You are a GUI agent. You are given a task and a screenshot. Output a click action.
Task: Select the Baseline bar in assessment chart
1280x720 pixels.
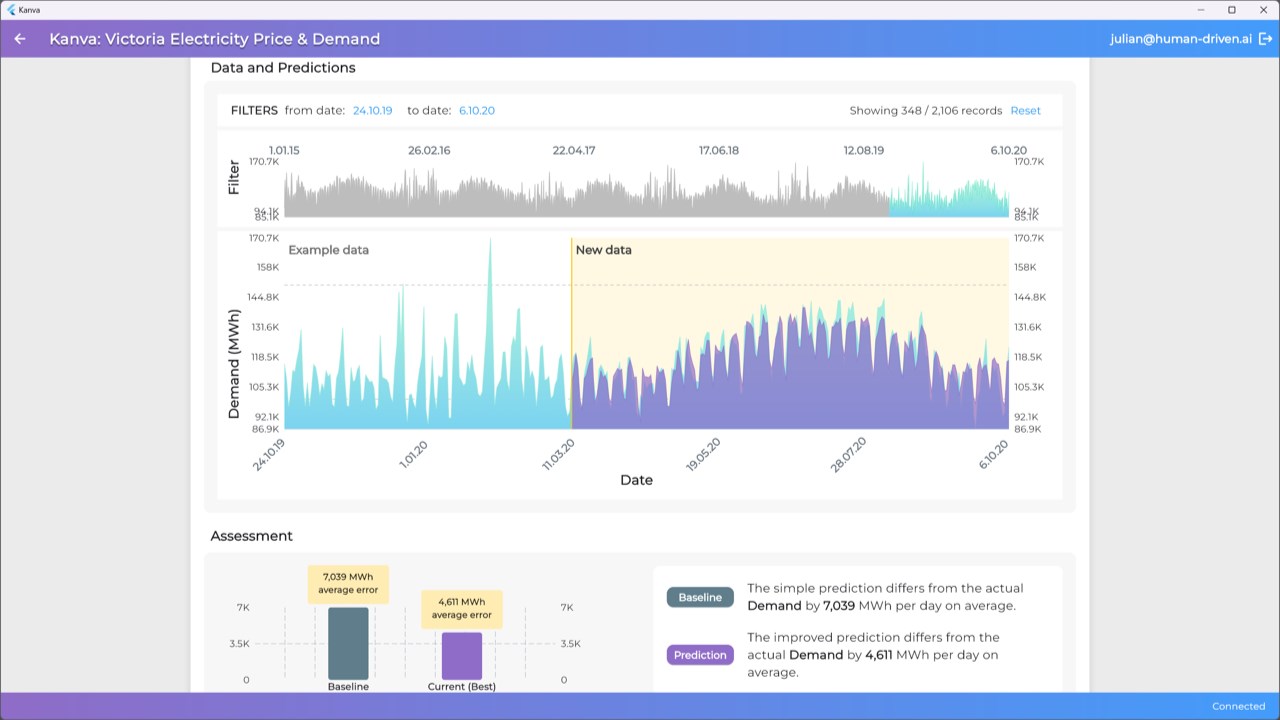pos(348,643)
